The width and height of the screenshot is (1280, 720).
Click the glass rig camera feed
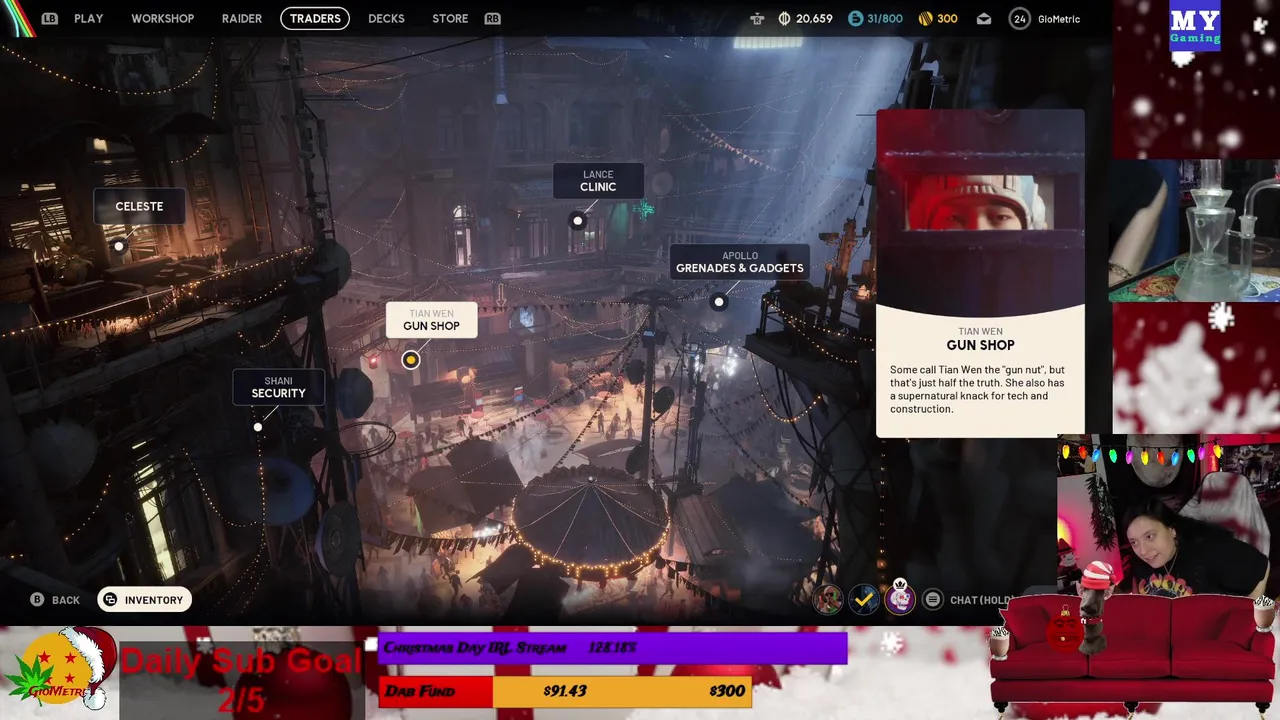pos(1194,230)
